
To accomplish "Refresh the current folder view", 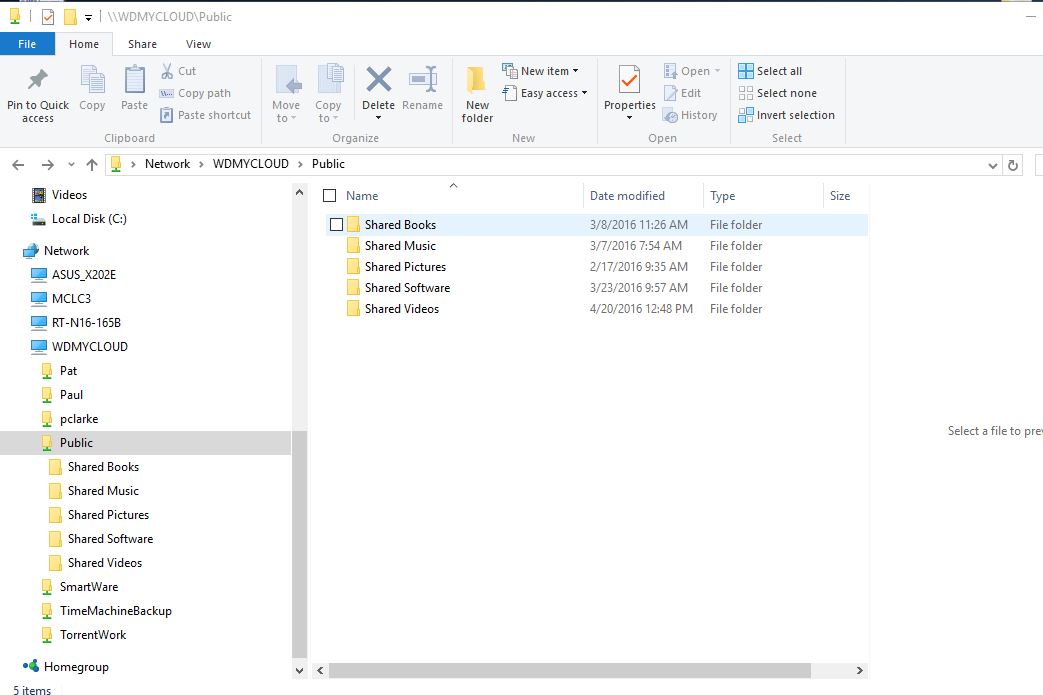I will [1012, 165].
